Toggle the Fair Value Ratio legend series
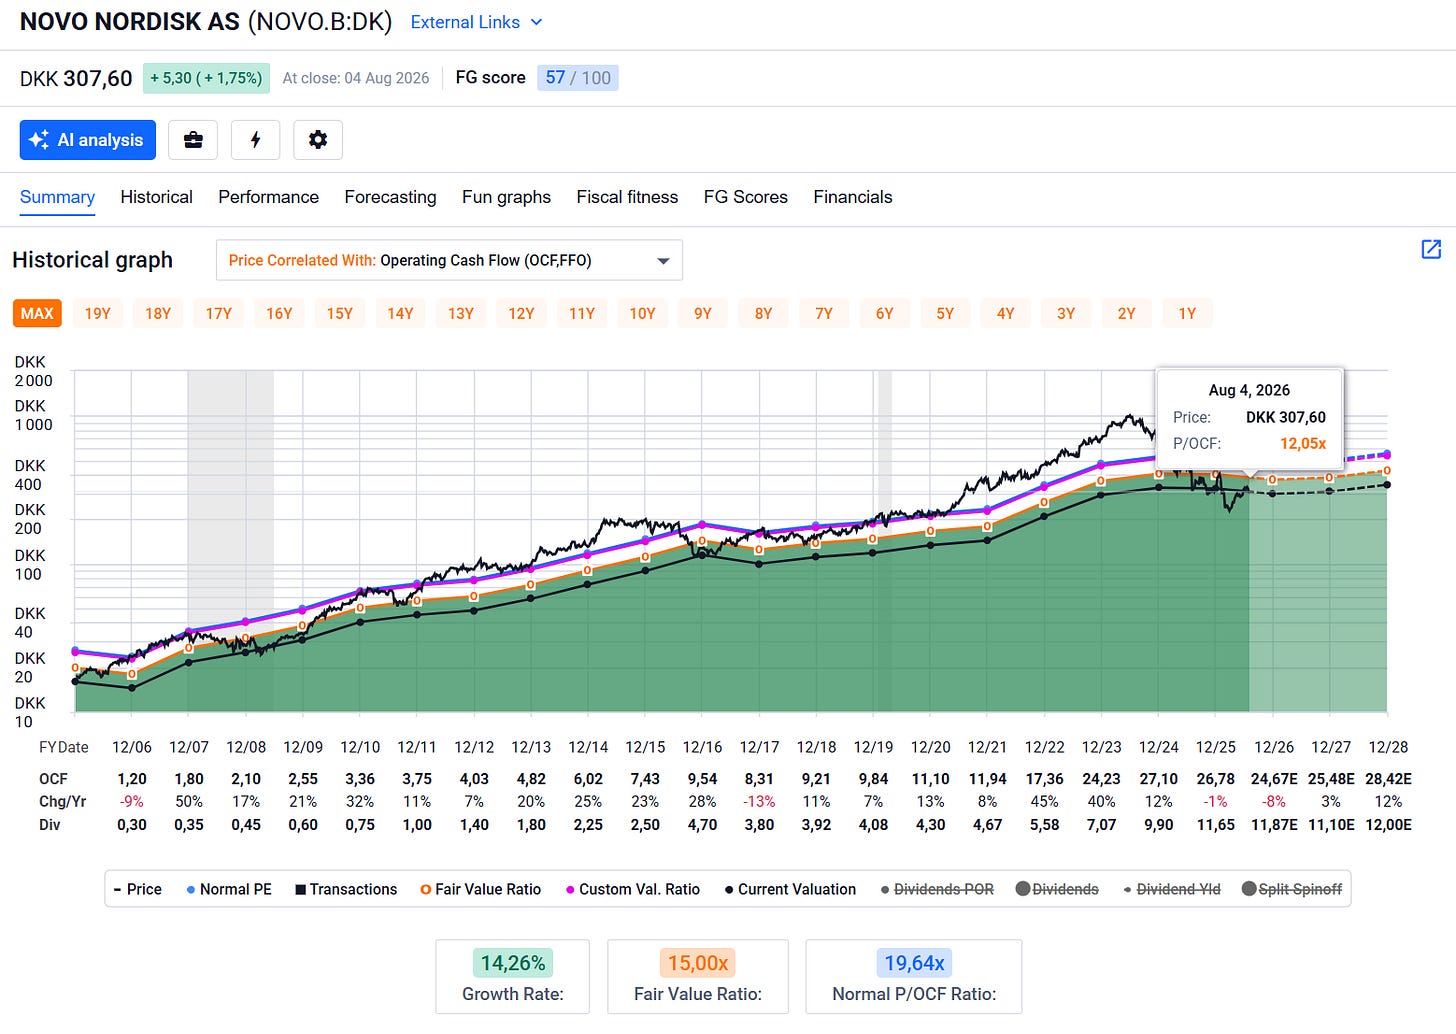The height and width of the screenshot is (1034, 1456). tap(481, 889)
